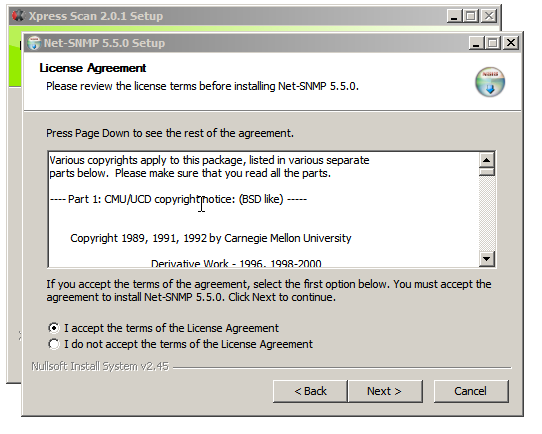
Task: Click the license scrollbar down arrow
Action: (487, 258)
